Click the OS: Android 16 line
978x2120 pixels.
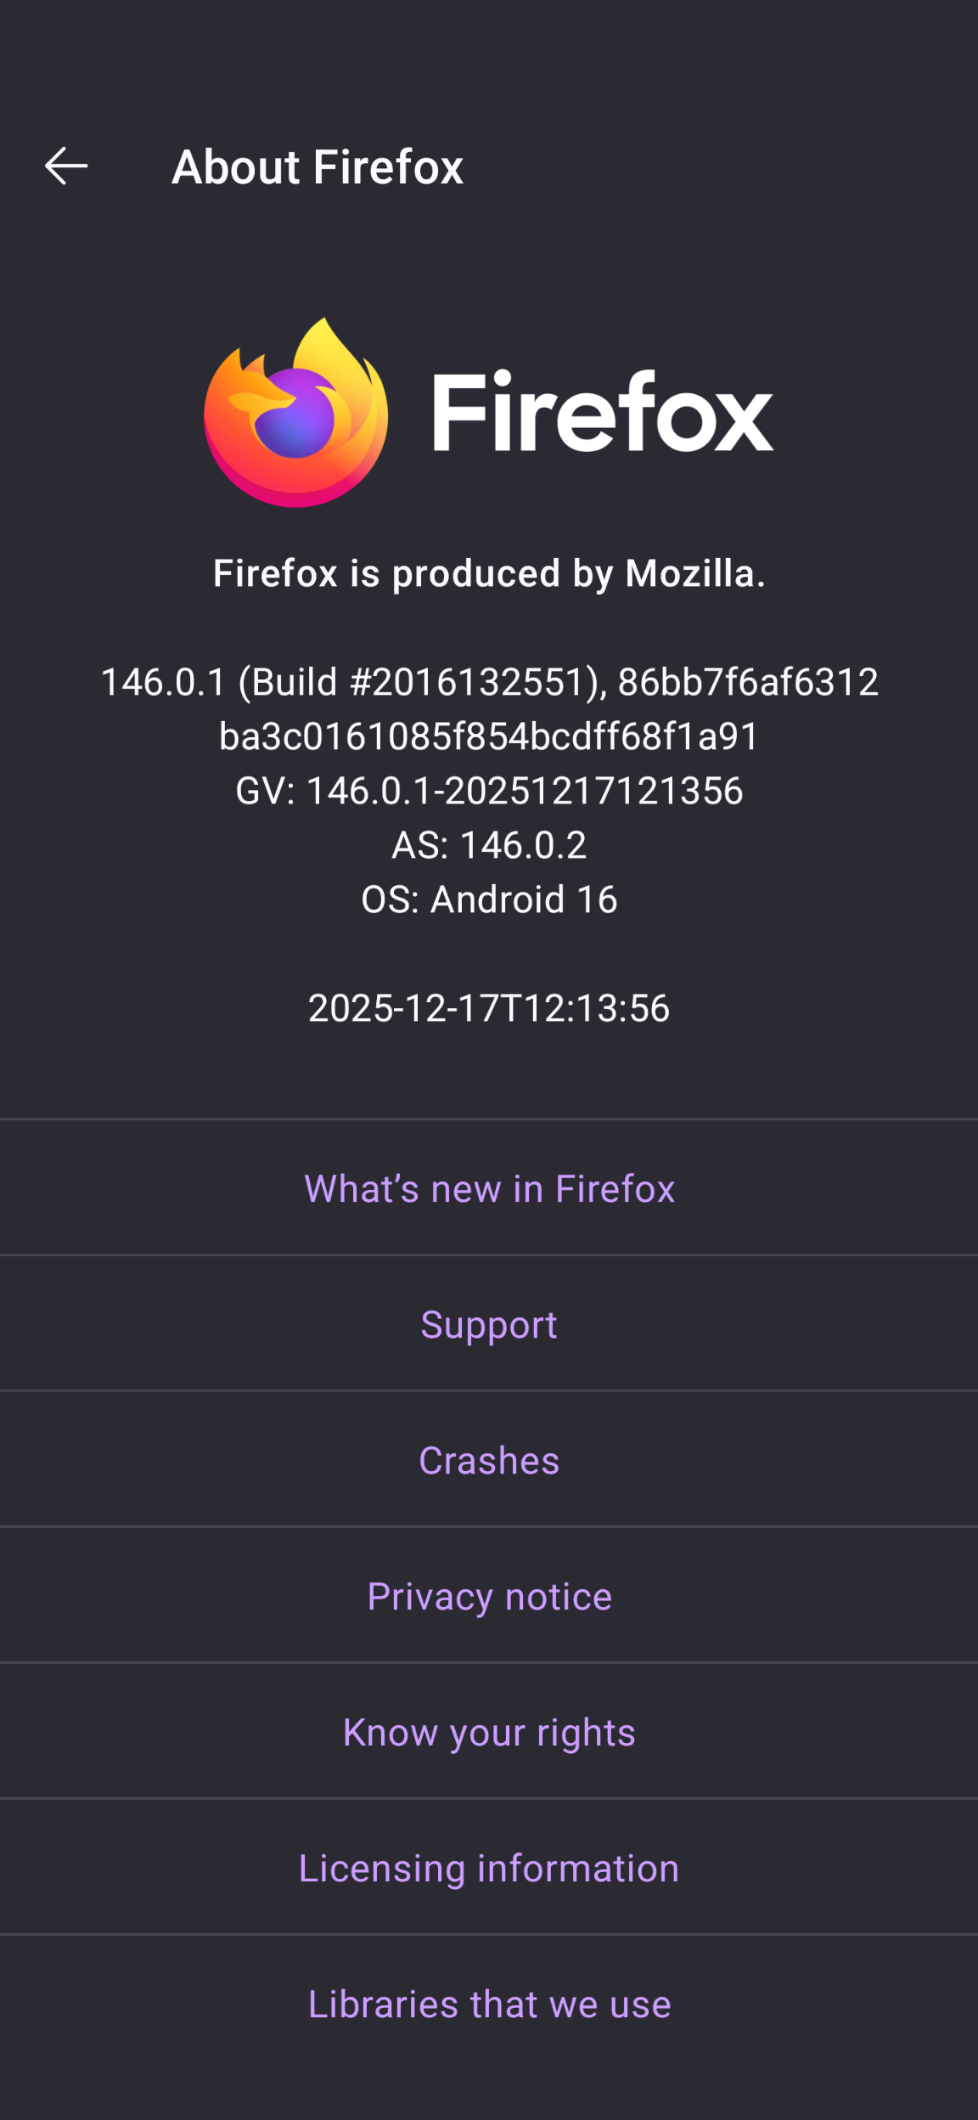[489, 900]
